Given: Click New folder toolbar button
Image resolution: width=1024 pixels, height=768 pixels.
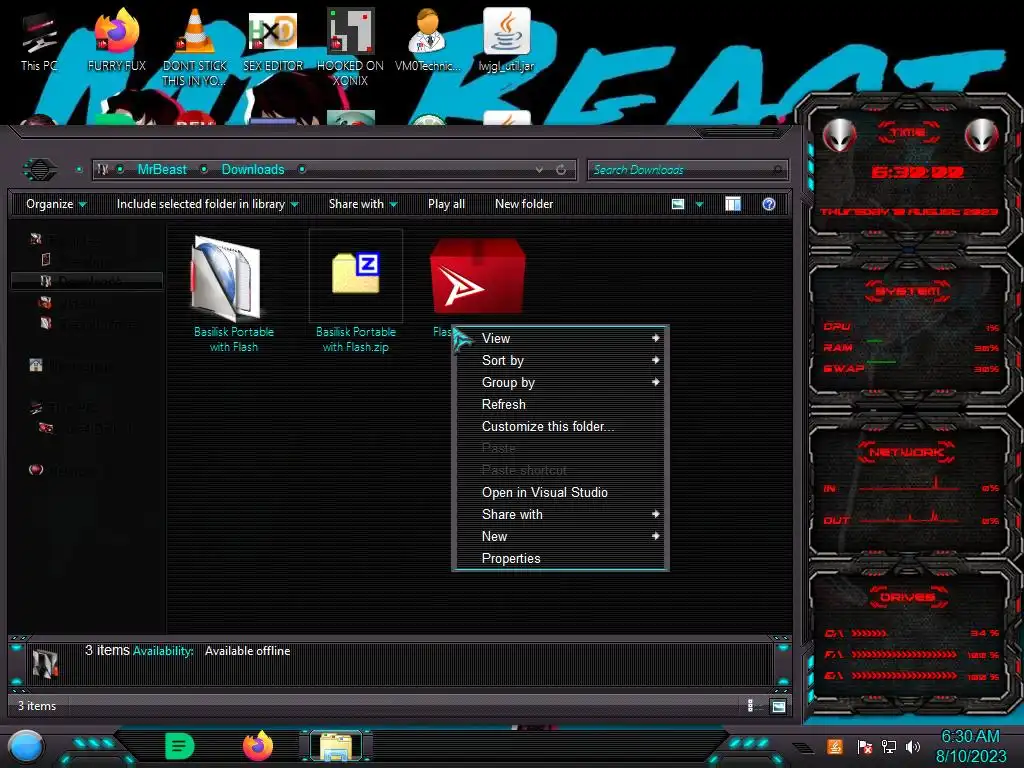Looking at the screenshot, I should (524, 204).
